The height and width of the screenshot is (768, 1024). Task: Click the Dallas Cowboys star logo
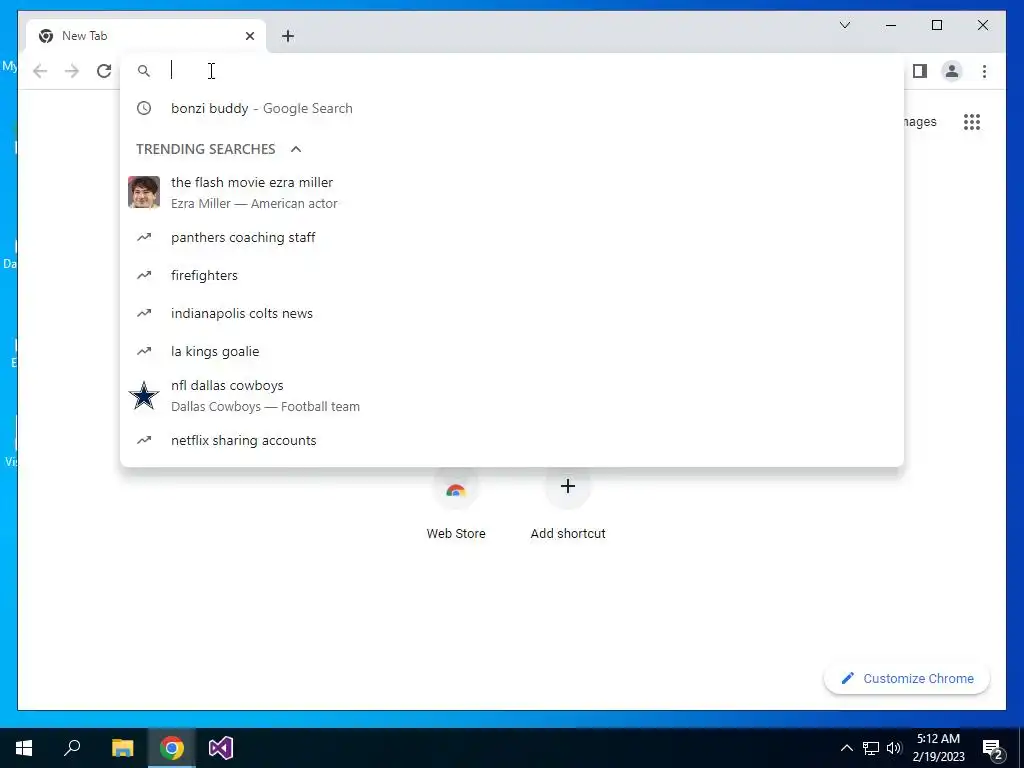(x=144, y=395)
